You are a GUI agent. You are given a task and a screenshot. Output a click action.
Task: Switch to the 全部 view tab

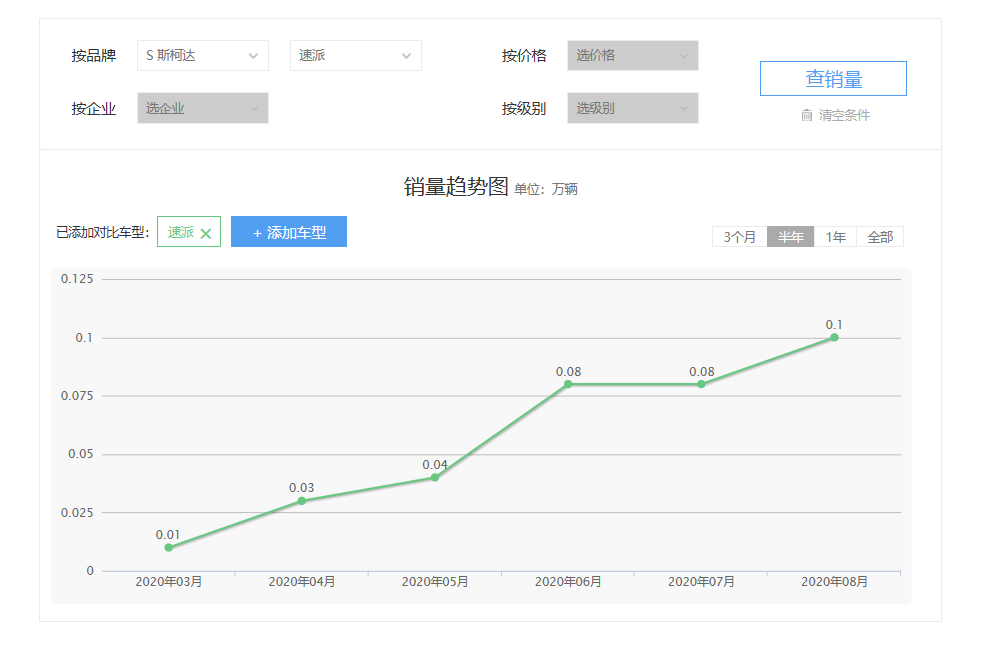[x=880, y=236]
